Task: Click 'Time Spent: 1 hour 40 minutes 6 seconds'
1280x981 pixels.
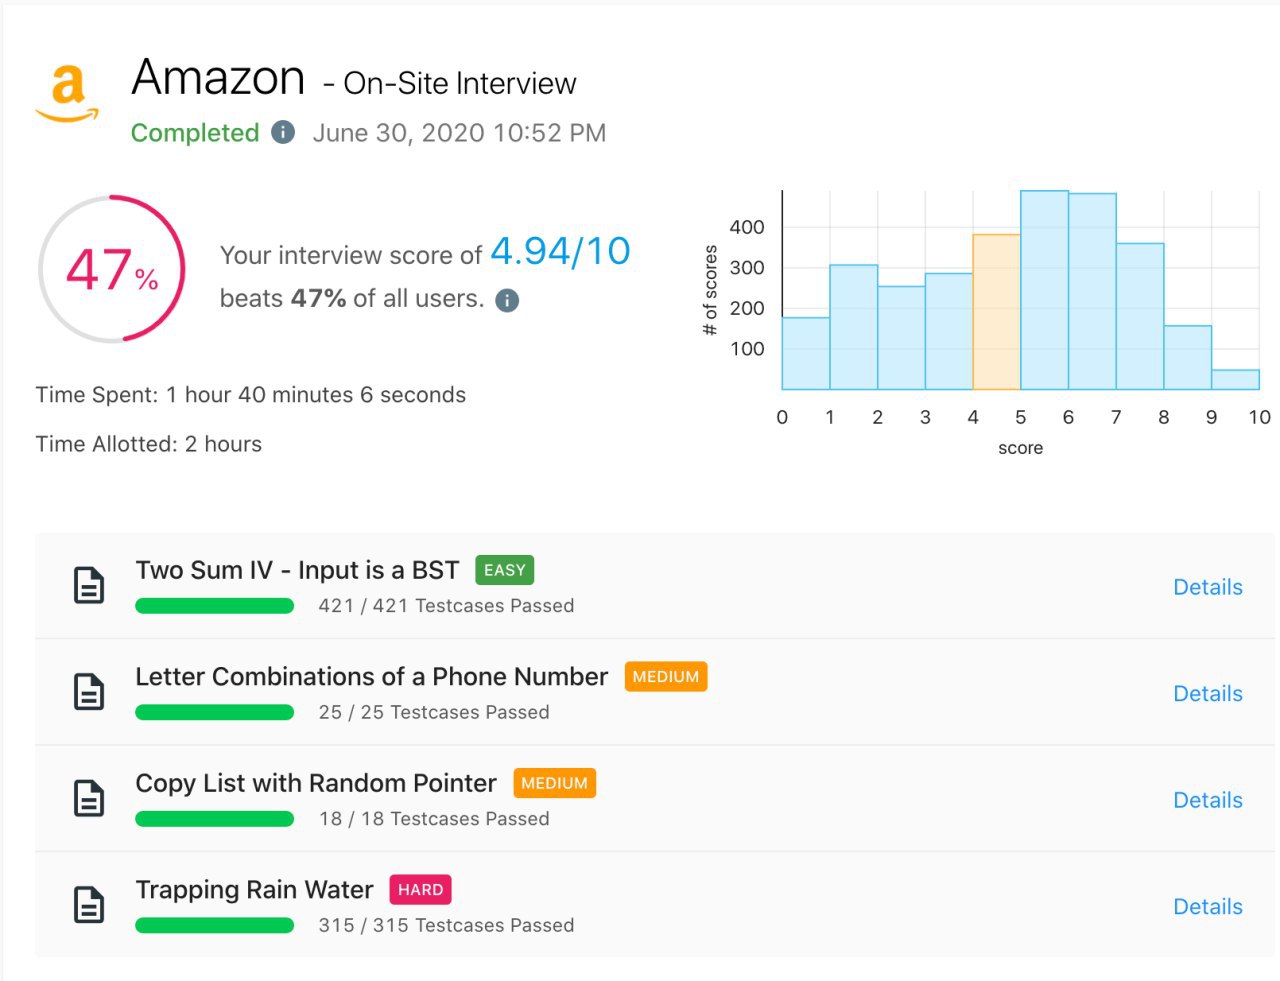Action: coord(251,395)
